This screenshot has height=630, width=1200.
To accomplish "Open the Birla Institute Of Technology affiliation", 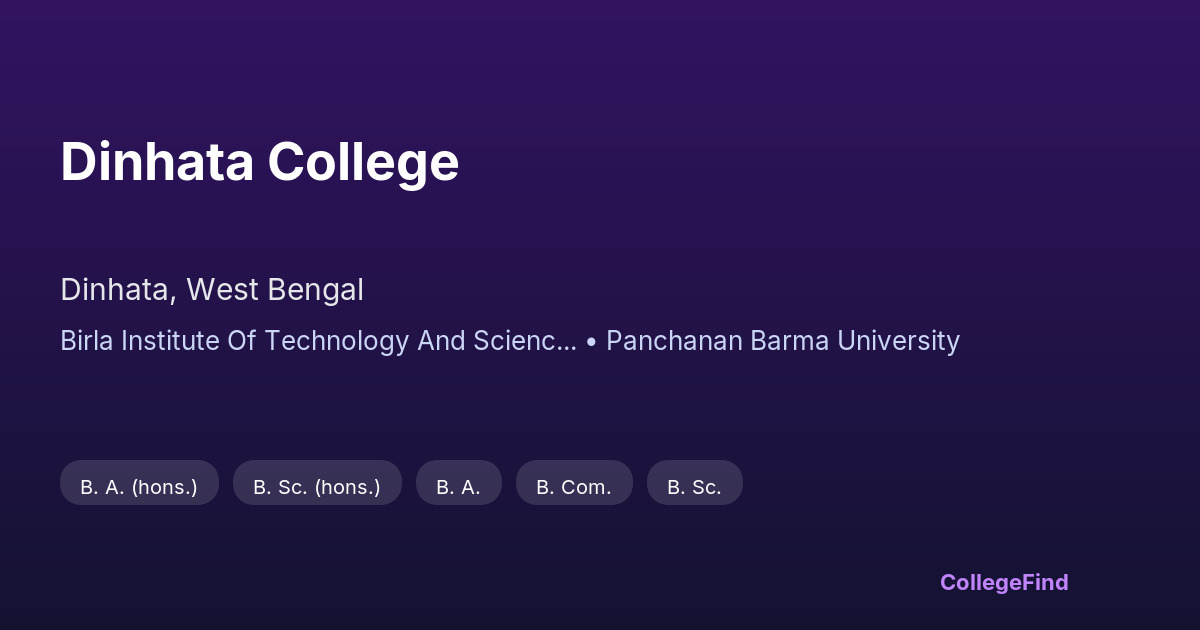I will (318, 341).
